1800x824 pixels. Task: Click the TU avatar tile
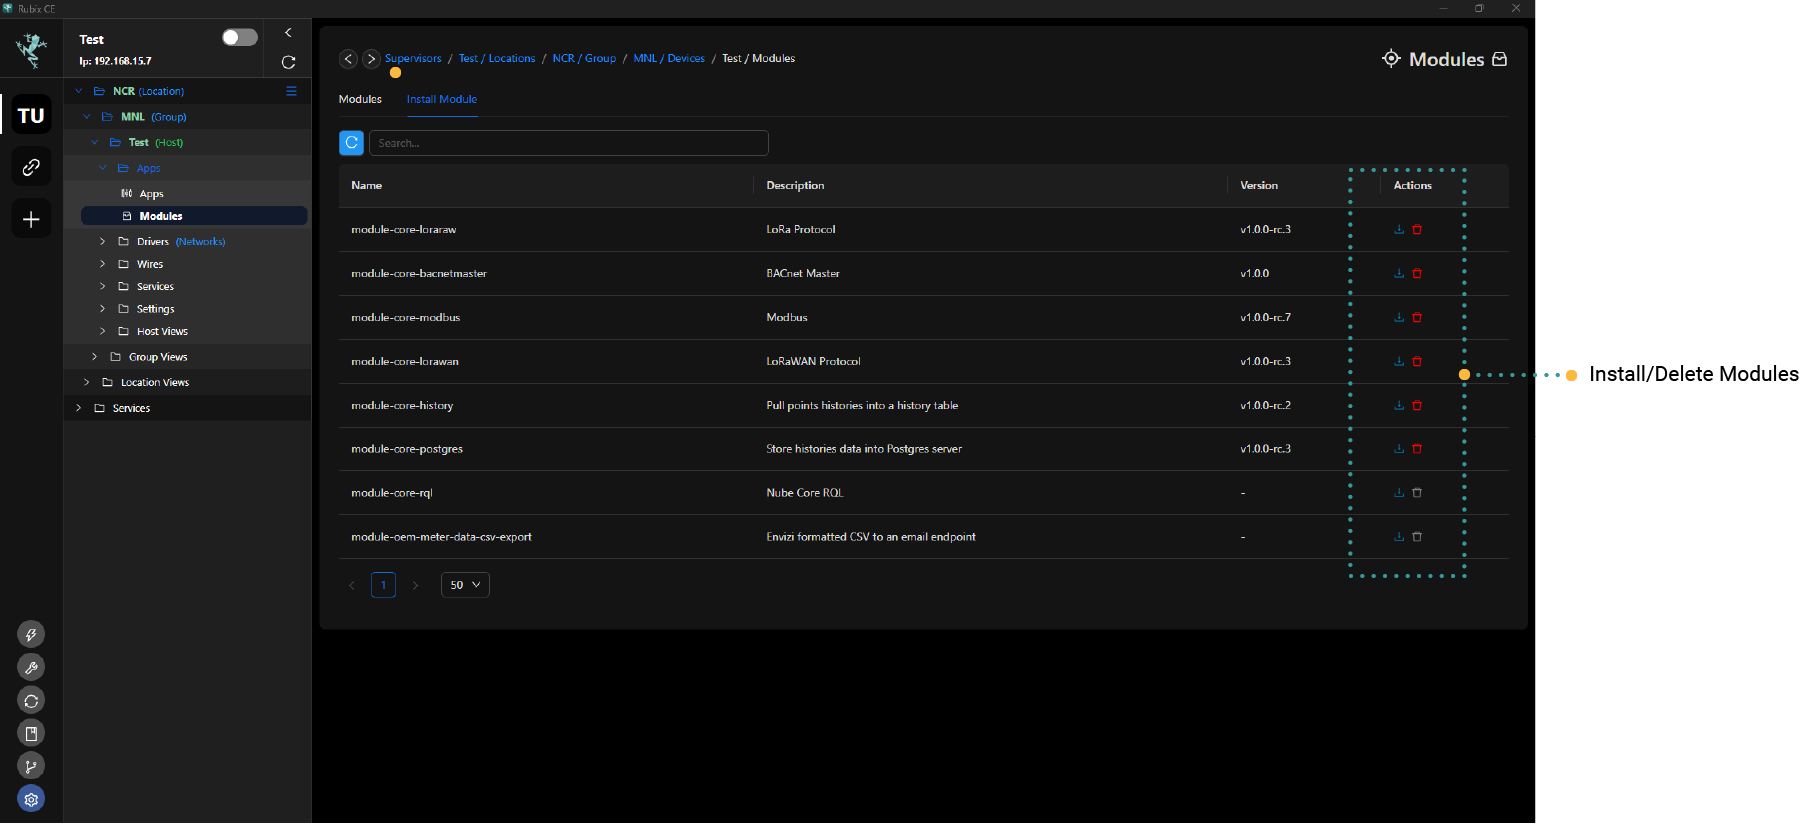tap(31, 115)
